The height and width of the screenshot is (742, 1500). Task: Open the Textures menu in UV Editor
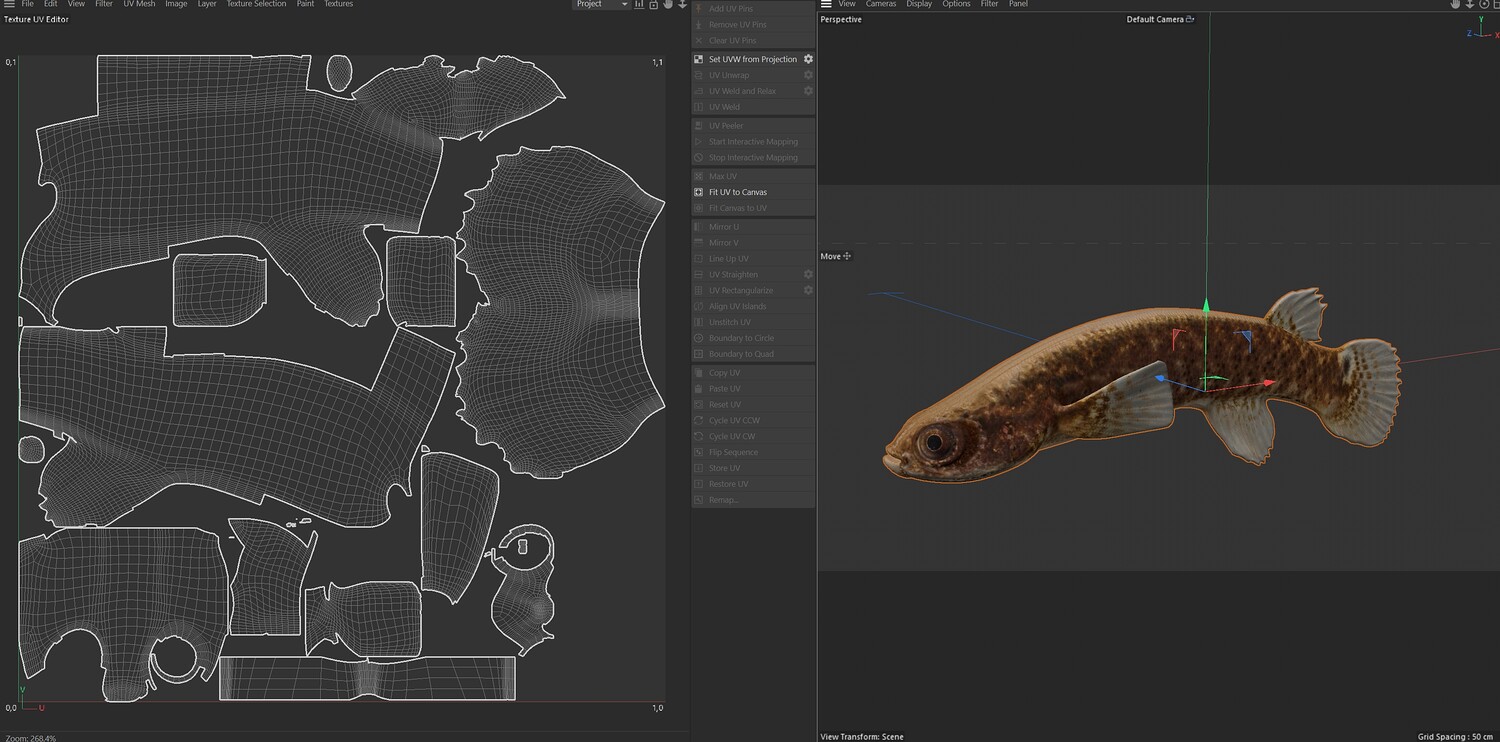point(338,4)
